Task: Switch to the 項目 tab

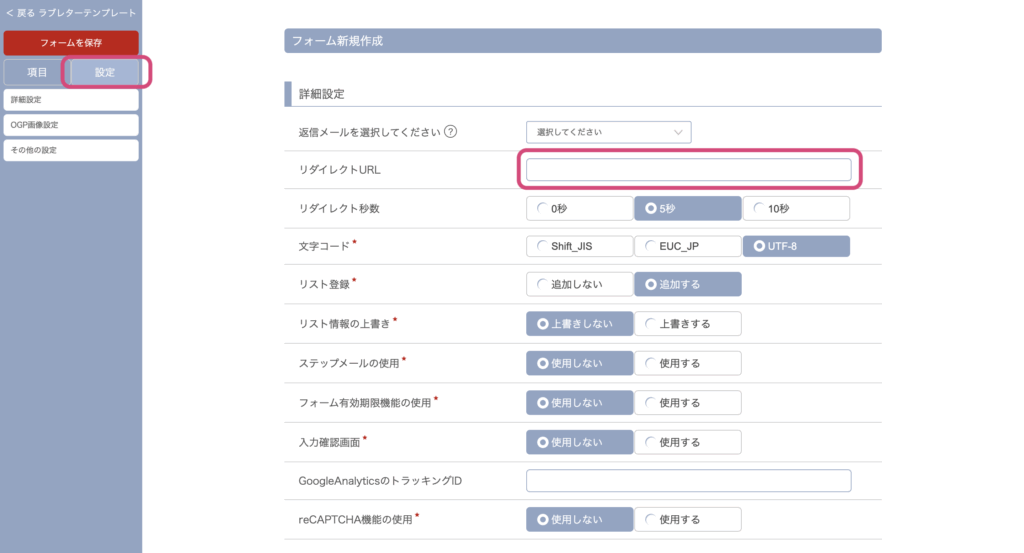Action: 37,72
